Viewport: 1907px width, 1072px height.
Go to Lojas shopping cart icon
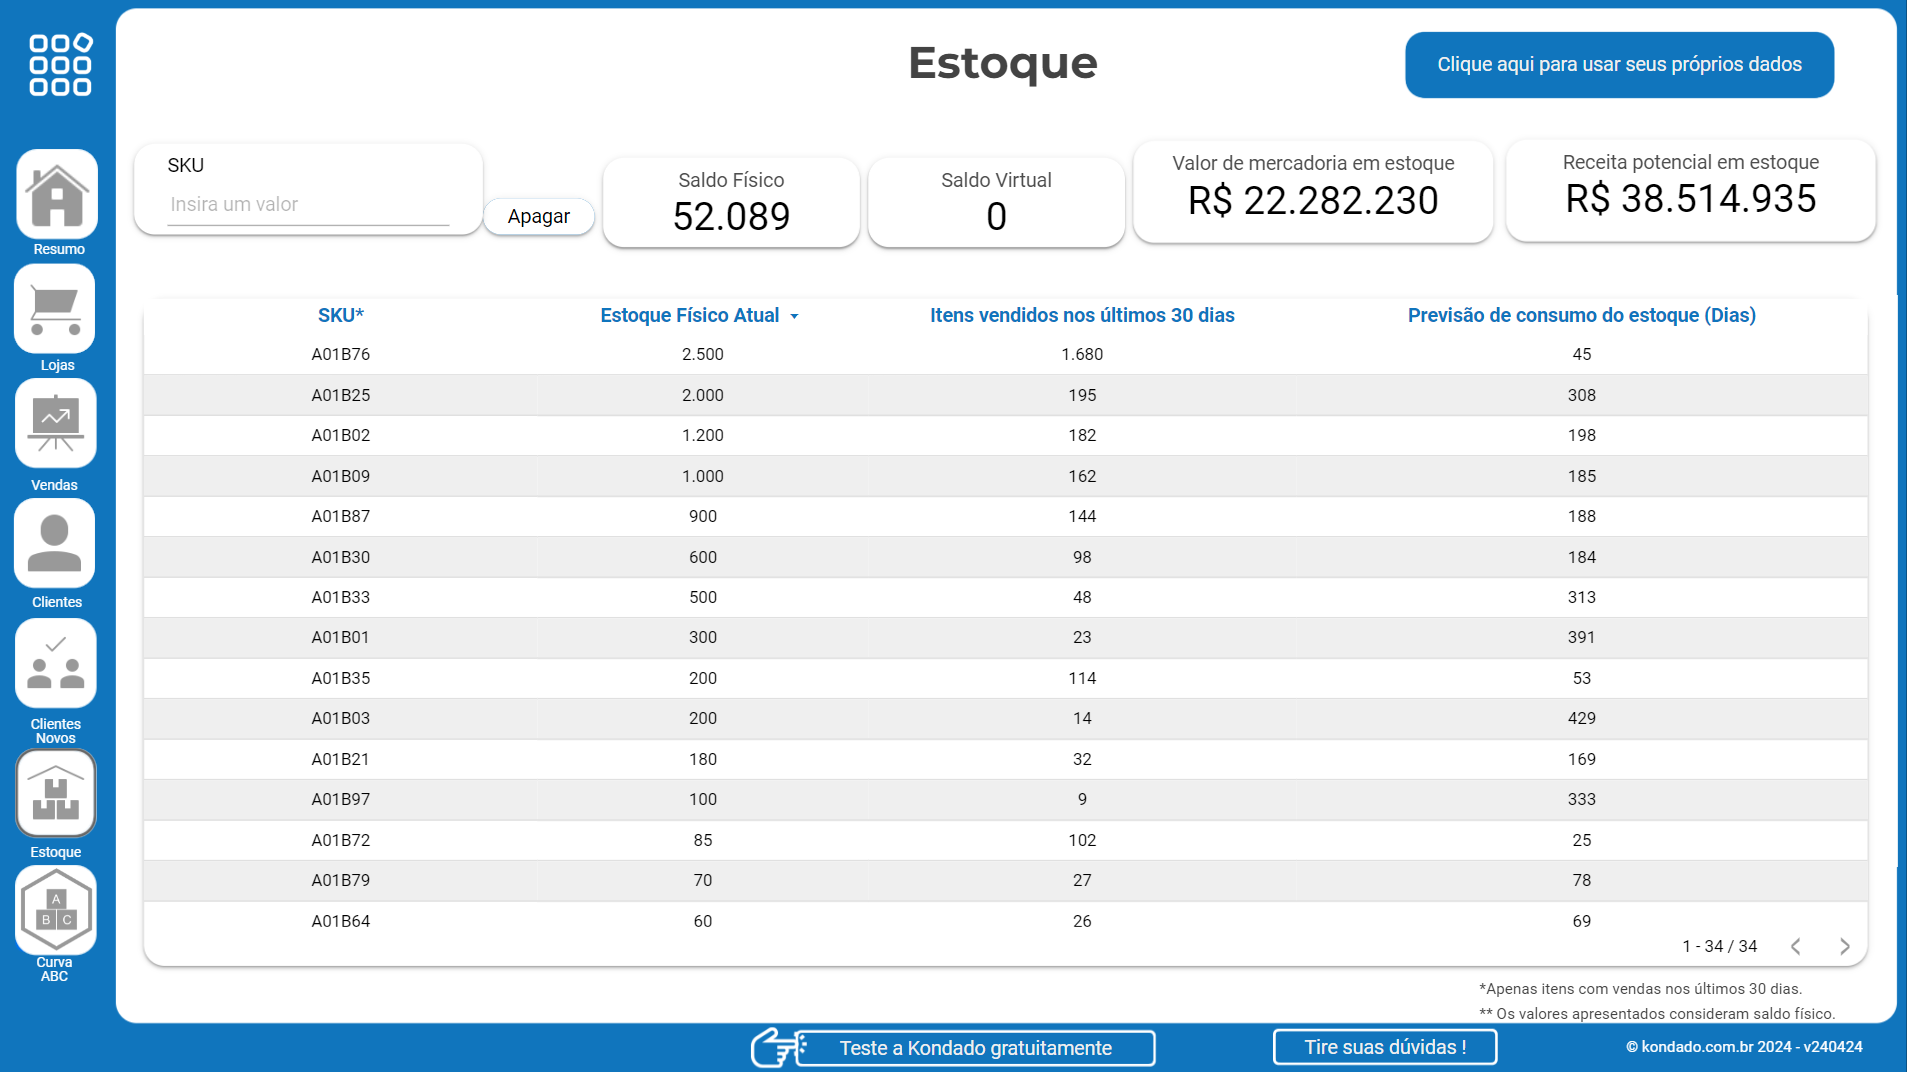[x=55, y=309]
